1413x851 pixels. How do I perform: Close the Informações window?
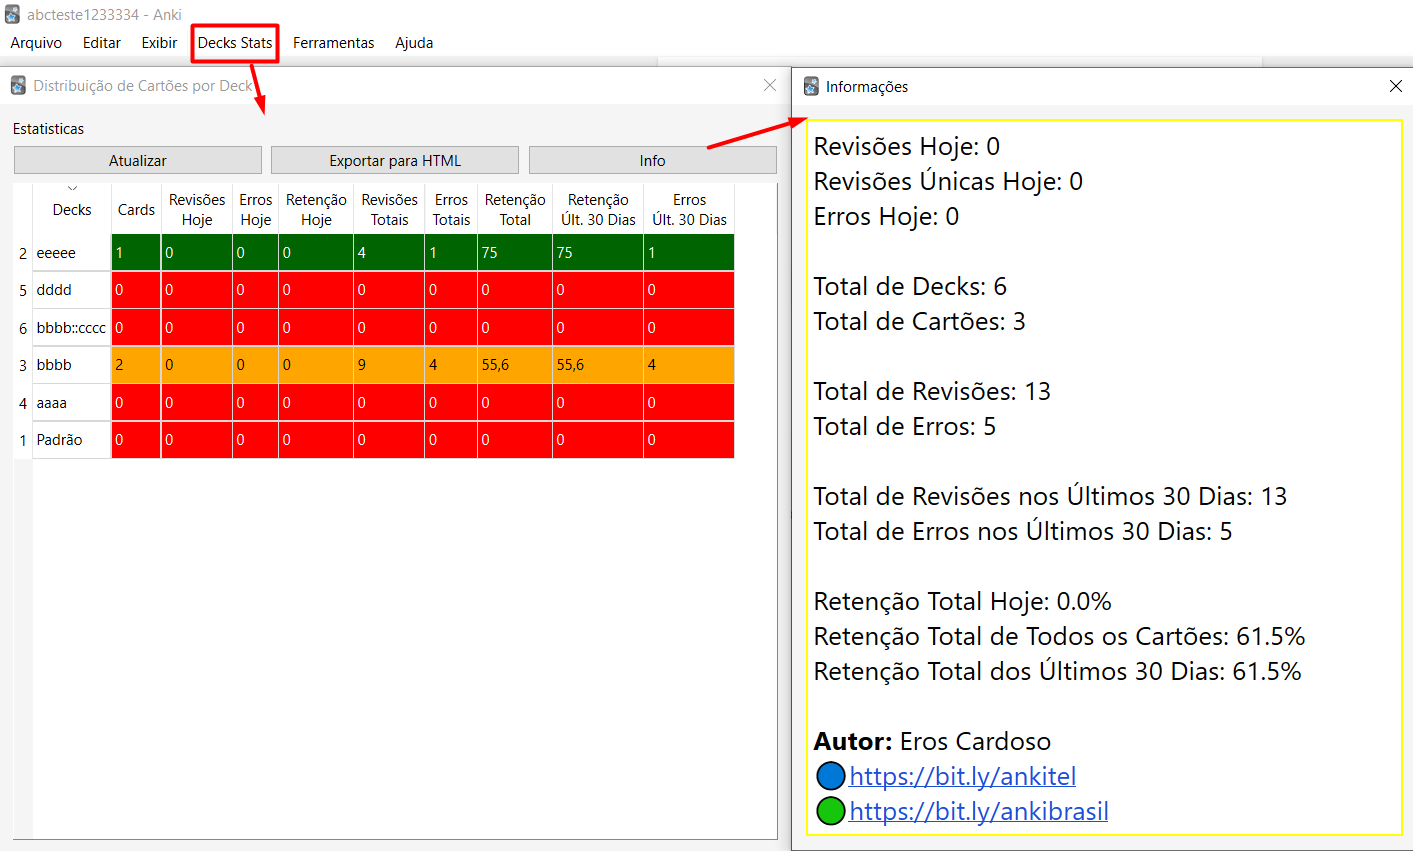click(1396, 87)
